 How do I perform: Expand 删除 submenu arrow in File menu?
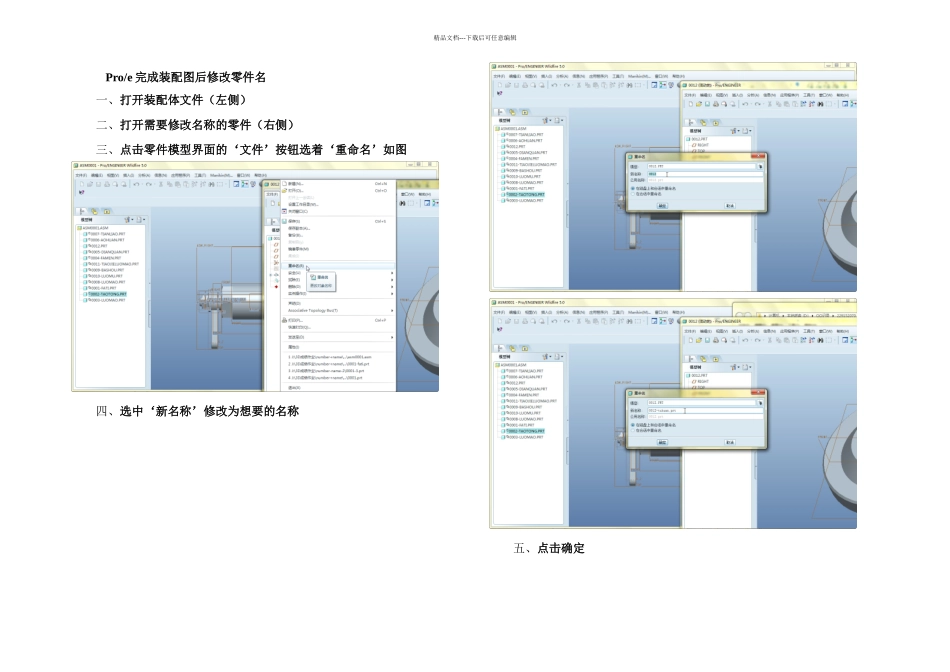pos(392,287)
